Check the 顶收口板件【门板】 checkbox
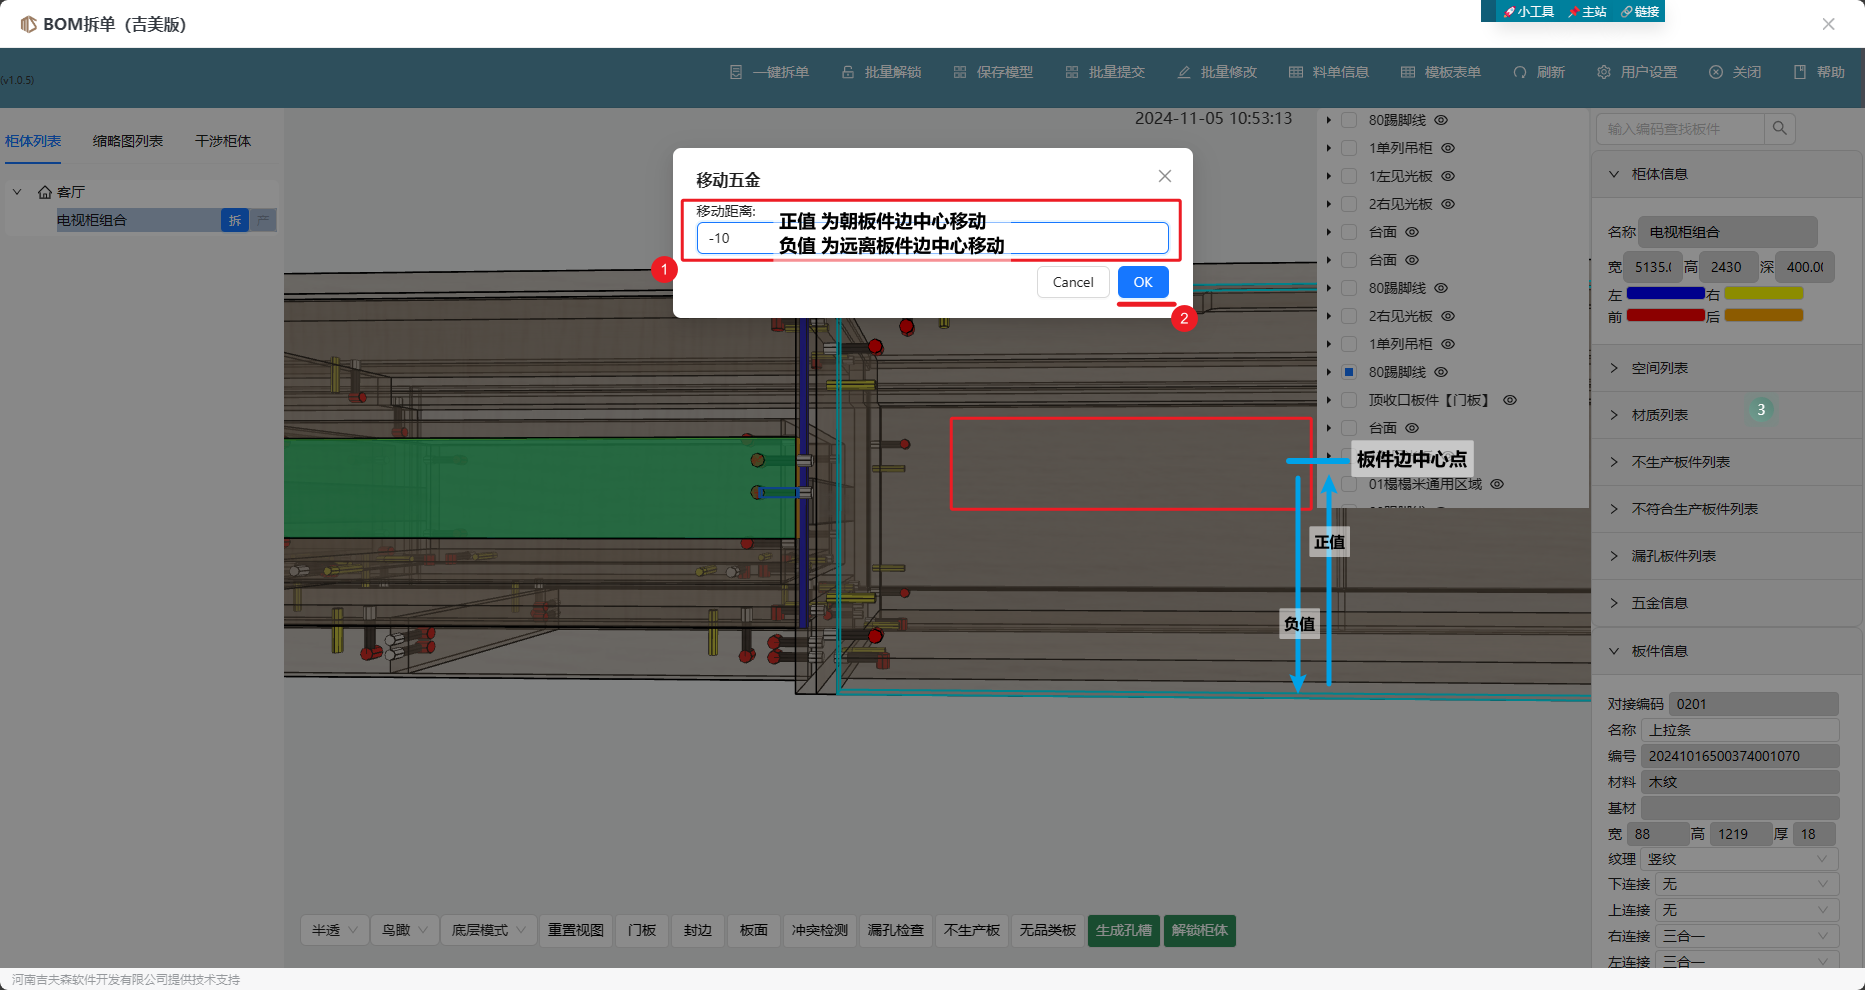The height and width of the screenshot is (990, 1865). 1349,400
